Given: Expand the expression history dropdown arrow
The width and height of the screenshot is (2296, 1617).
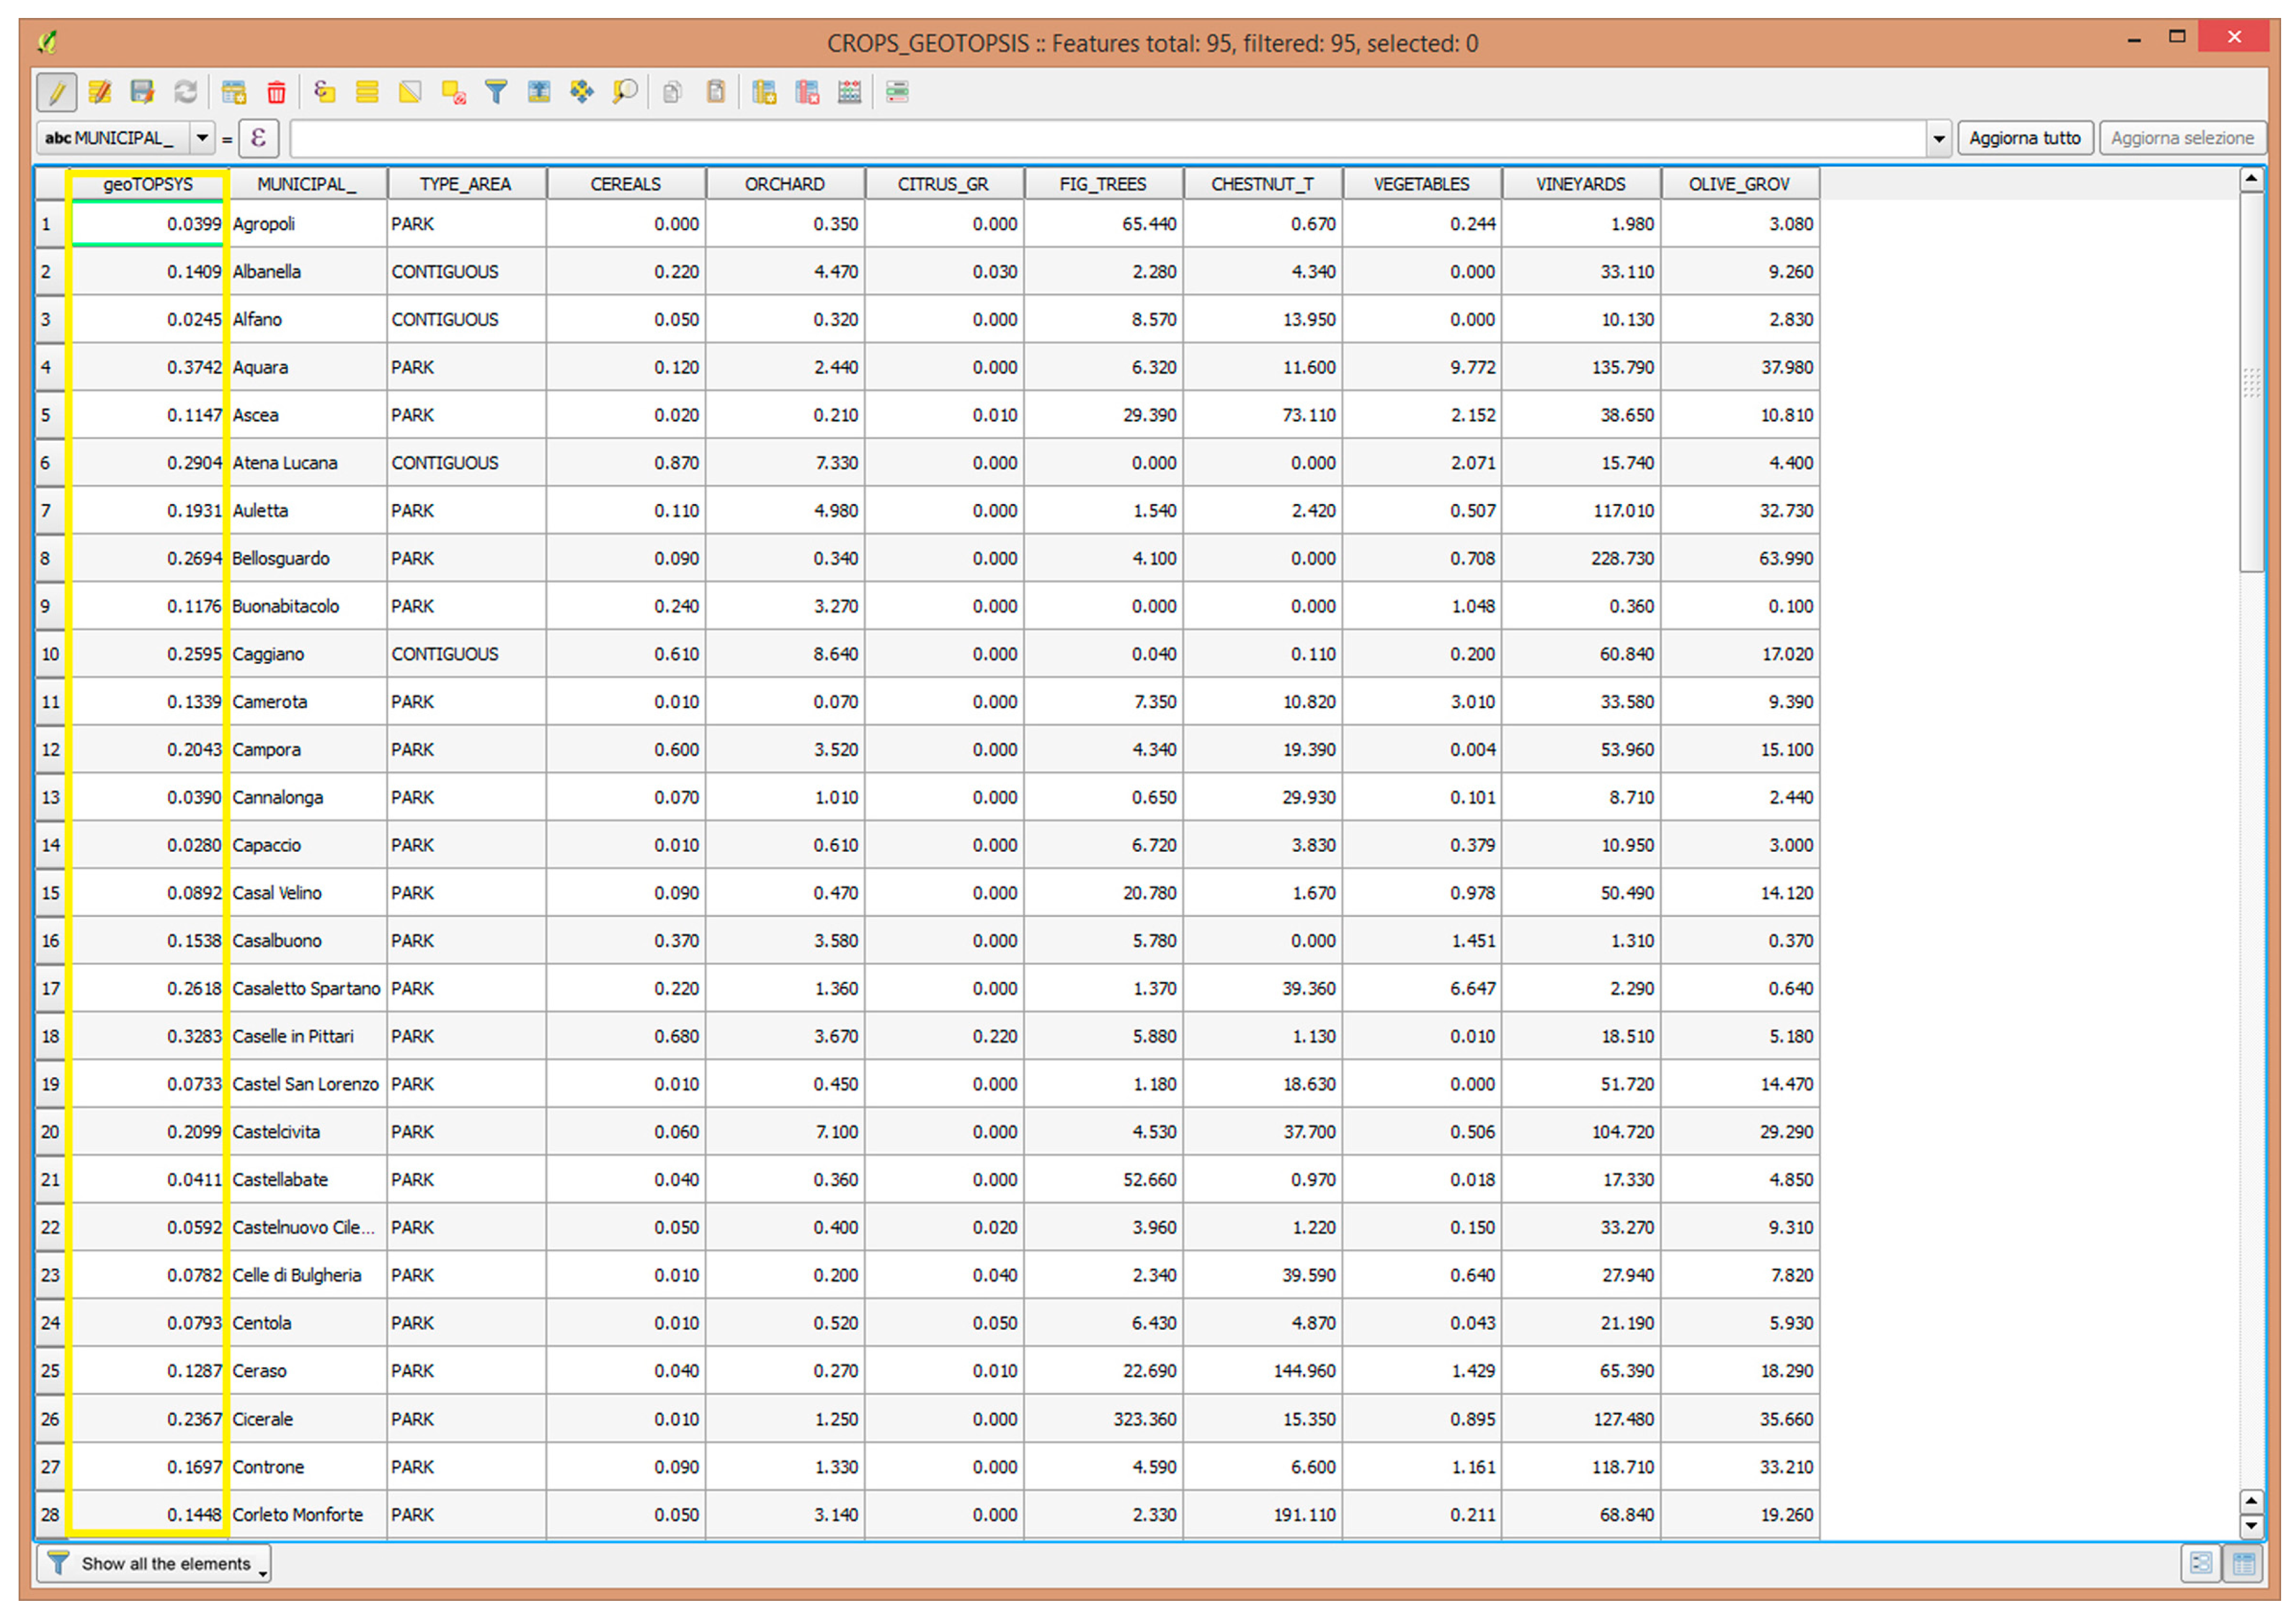Looking at the screenshot, I should (1938, 139).
